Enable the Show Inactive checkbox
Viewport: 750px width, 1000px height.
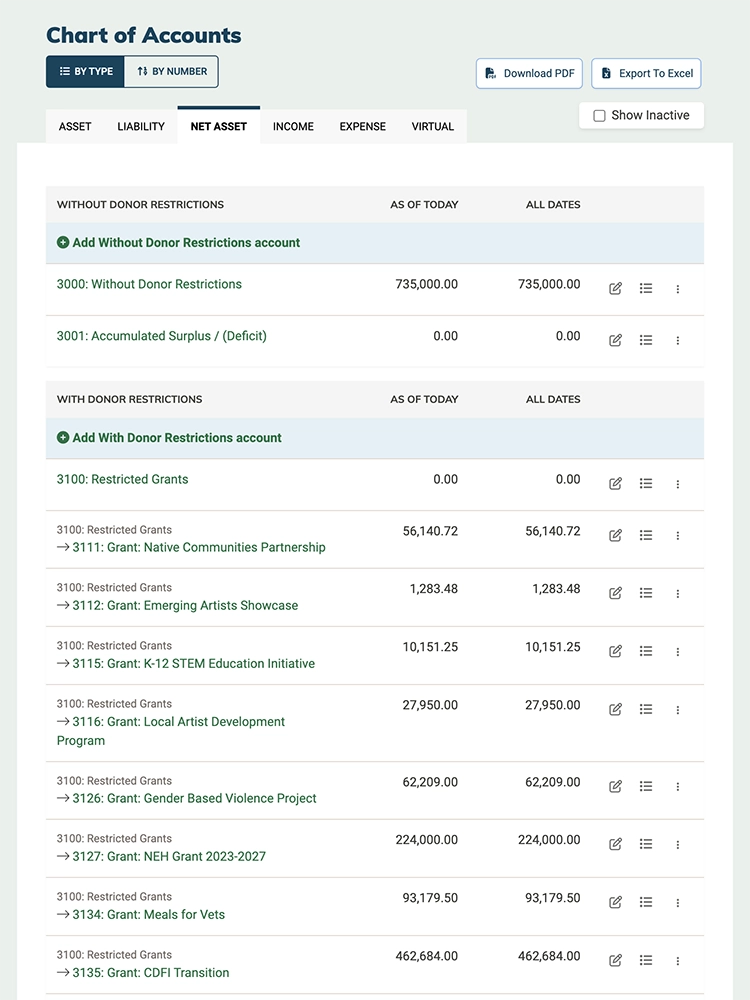(599, 115)
